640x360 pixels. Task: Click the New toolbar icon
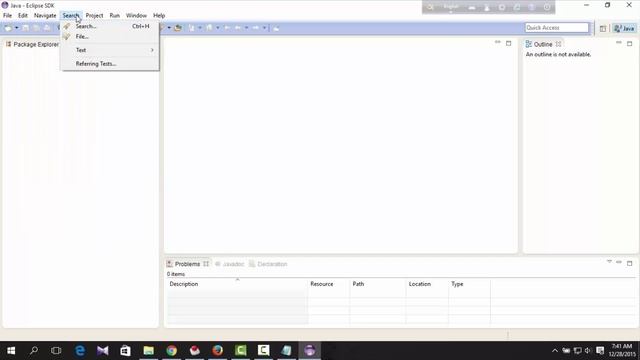tap(8, 28)
